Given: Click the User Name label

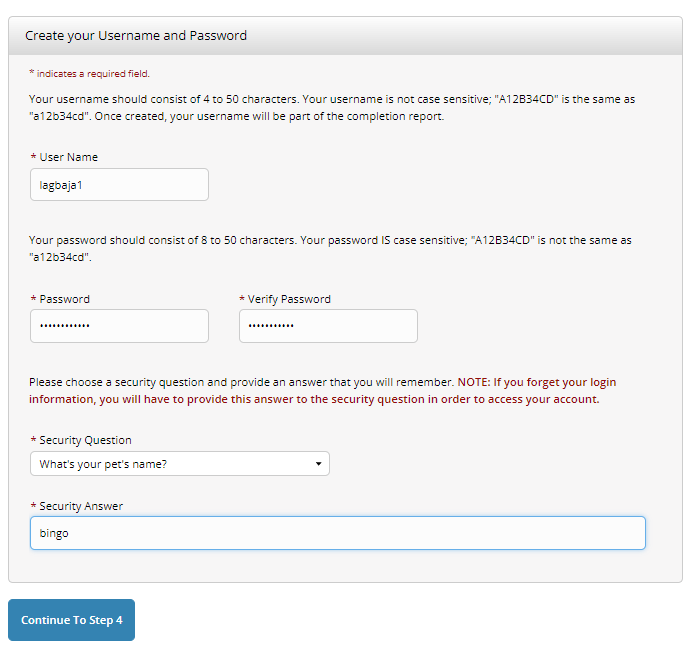Looking at the screenshot, I should [69, 157].
